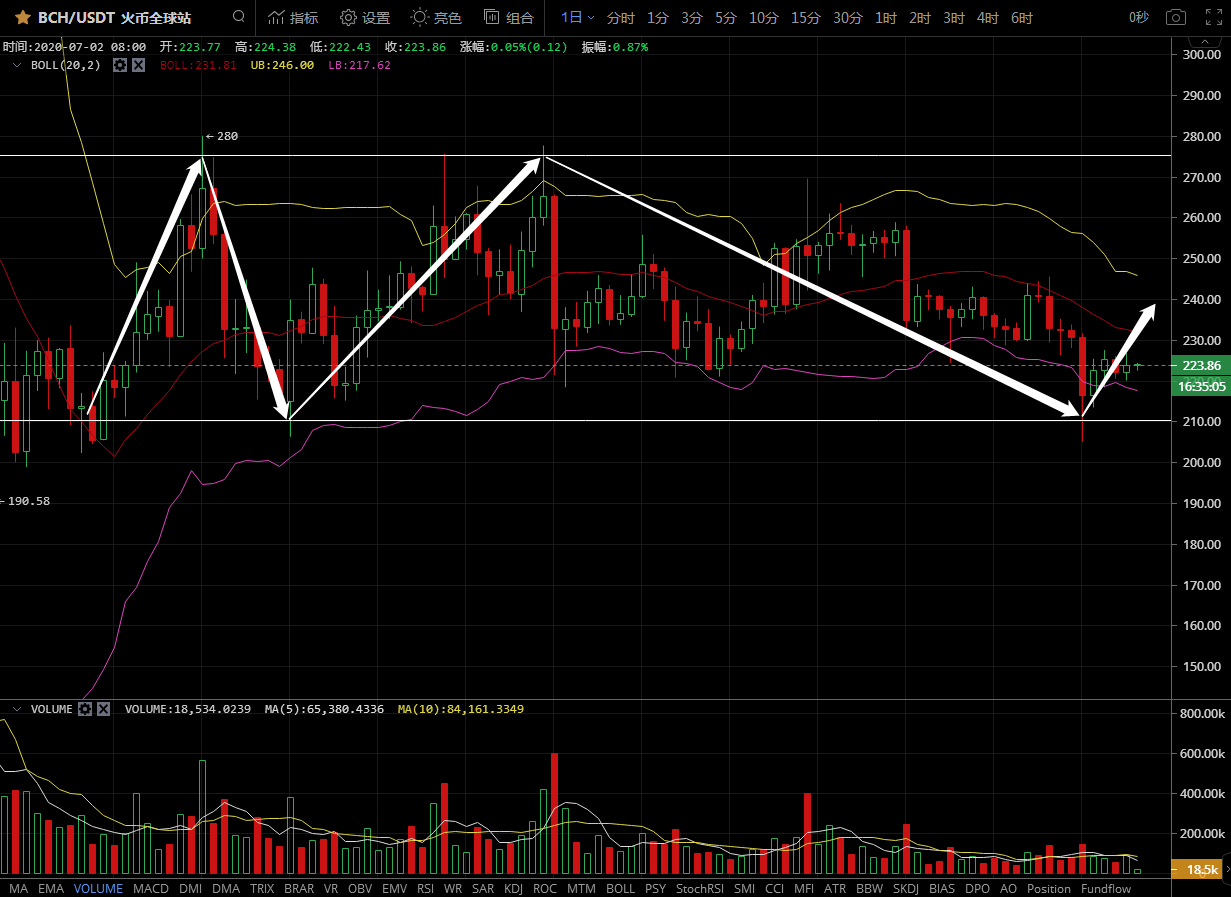The height and width of the screenshot is (897, 1231).
Task: Select the KDJ indicator tab
Action: coord(513,888)
